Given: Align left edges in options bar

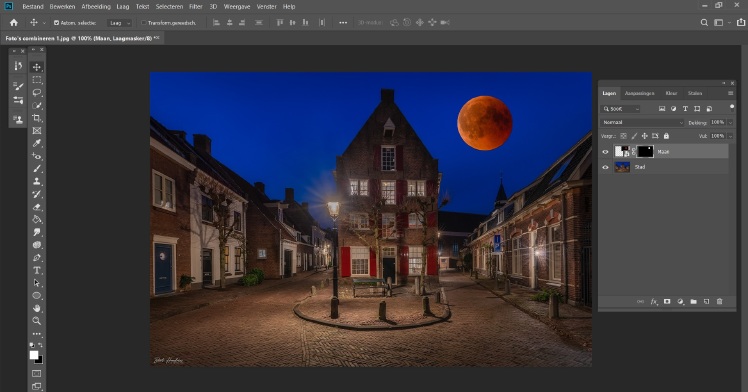Looking at the screenshot, I should tap(216, 22).
